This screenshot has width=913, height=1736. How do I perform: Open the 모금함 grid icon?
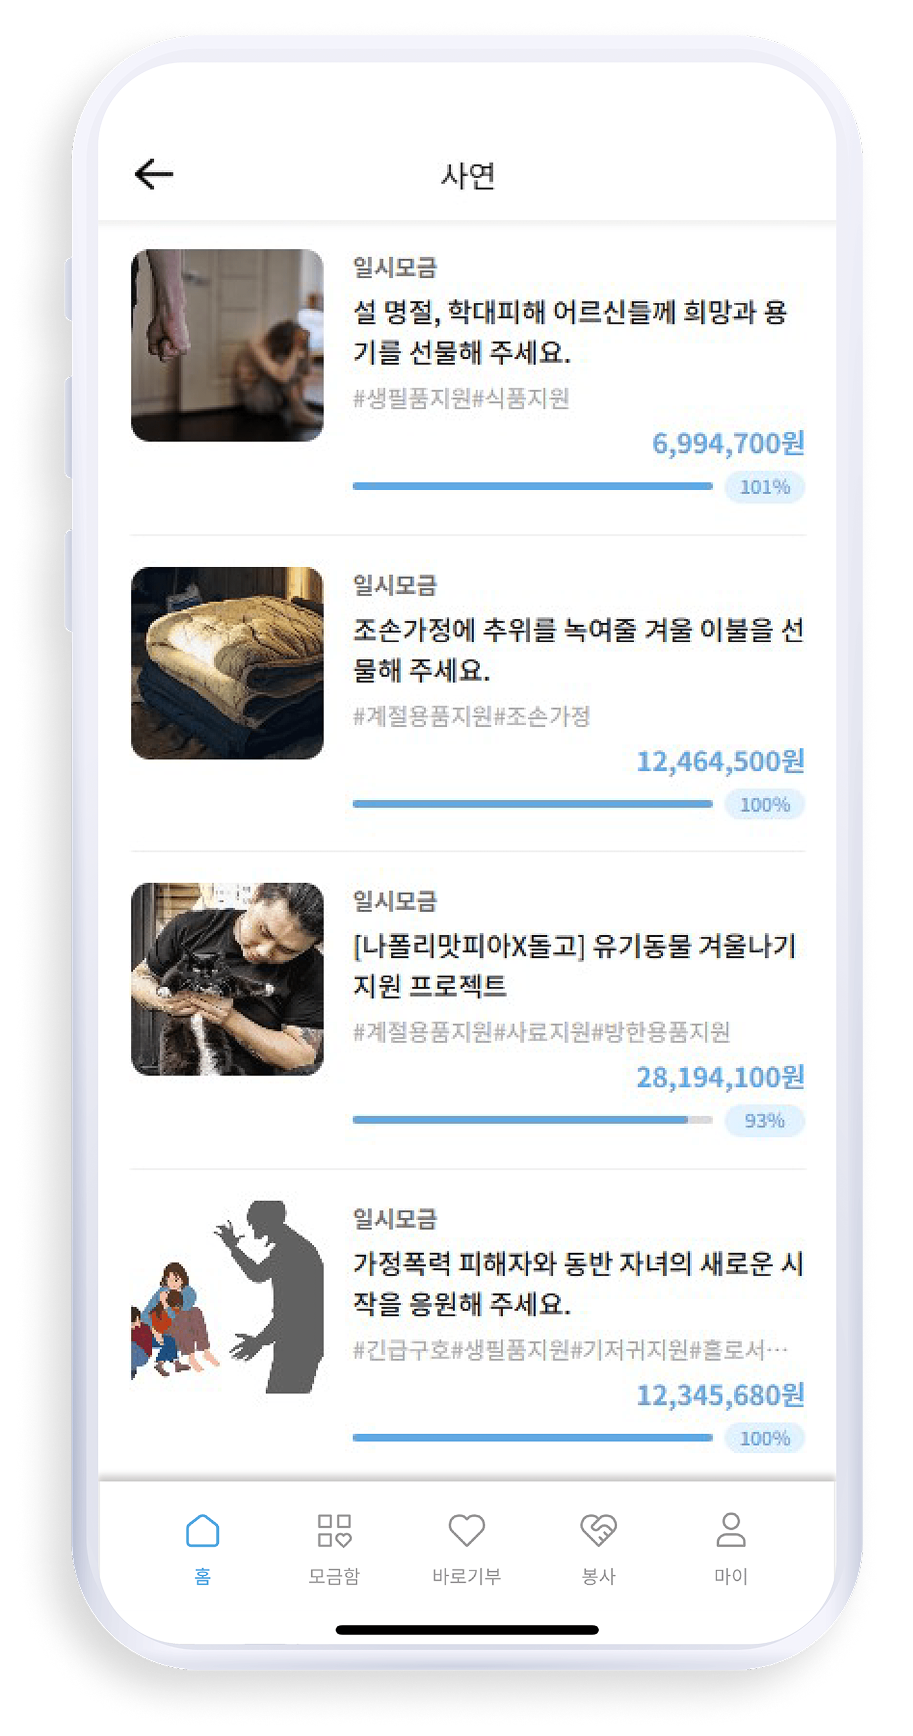coord(334,1530)
